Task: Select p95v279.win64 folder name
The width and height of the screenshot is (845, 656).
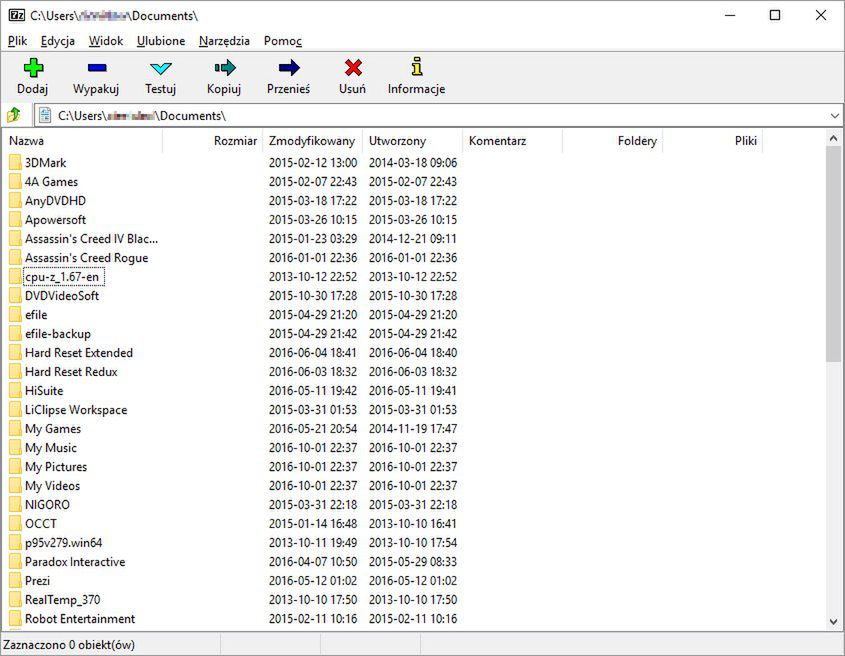Action: coord(64,543)
